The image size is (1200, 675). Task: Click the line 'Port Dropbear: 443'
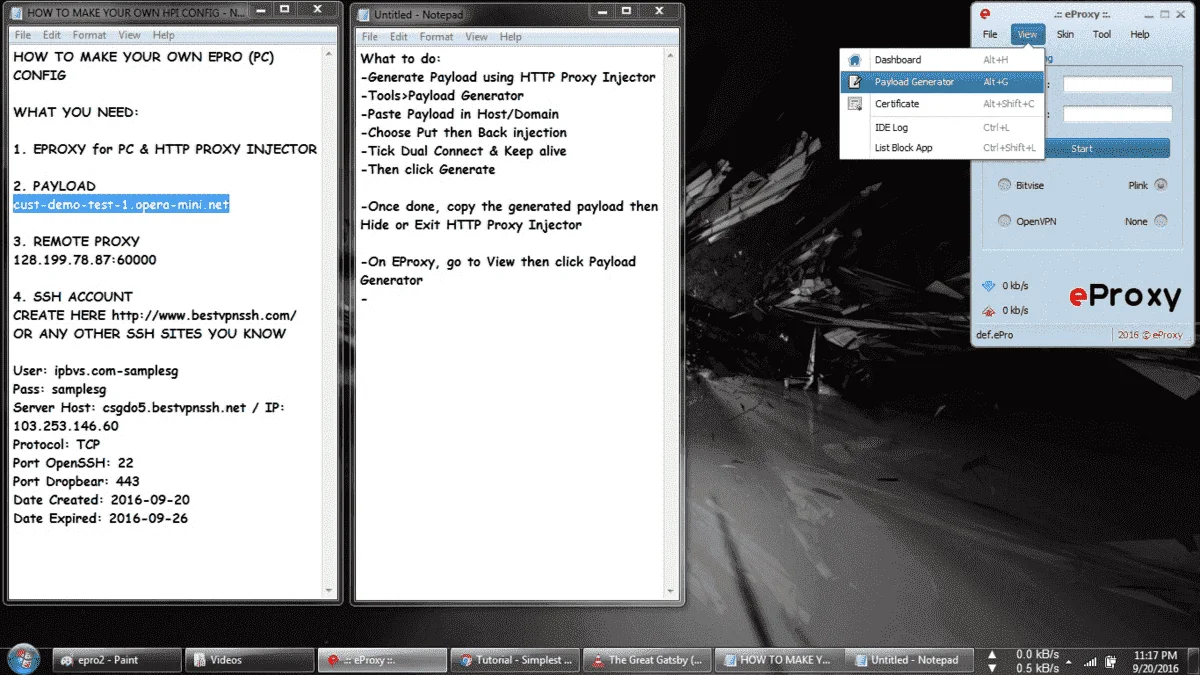[x=76, y=481]
